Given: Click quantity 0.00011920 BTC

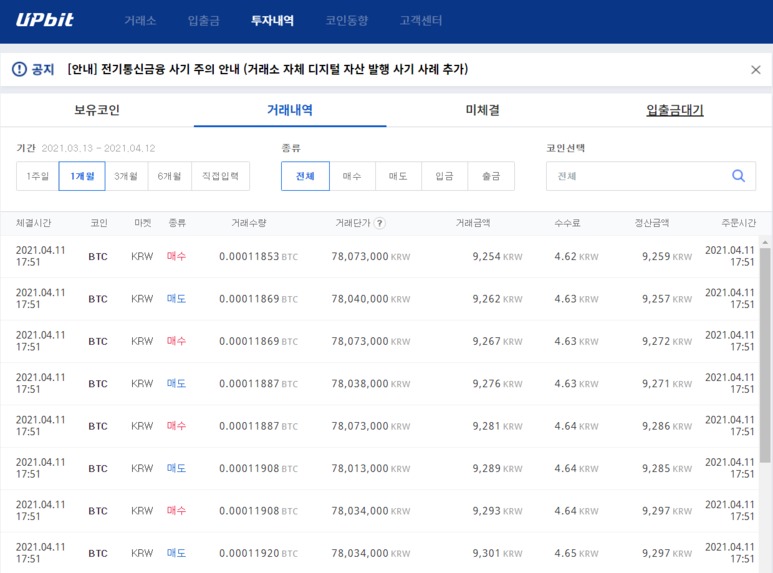Looking at the screenshot, I should pos(258,553).
